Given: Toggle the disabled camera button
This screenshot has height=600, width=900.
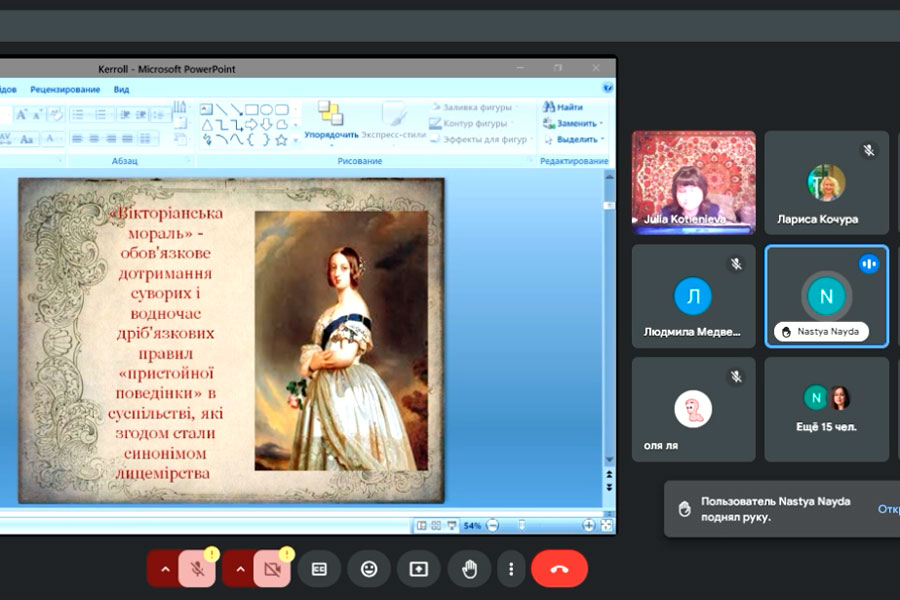Looking at the screenshot, I should [x=272, y=569].
